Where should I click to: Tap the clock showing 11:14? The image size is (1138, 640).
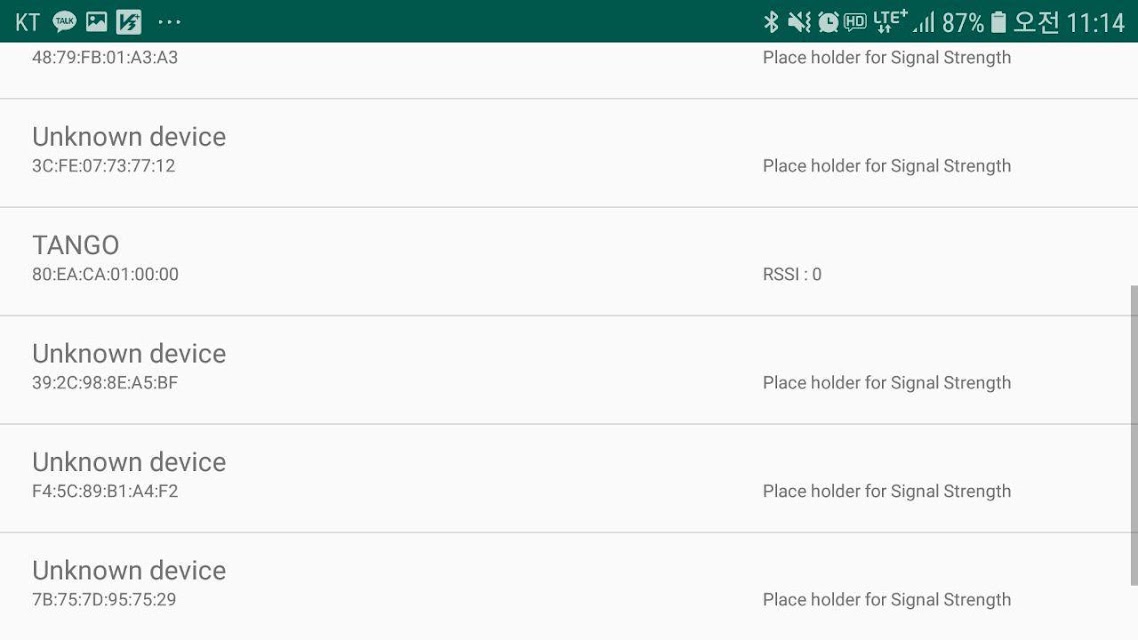1096,22
